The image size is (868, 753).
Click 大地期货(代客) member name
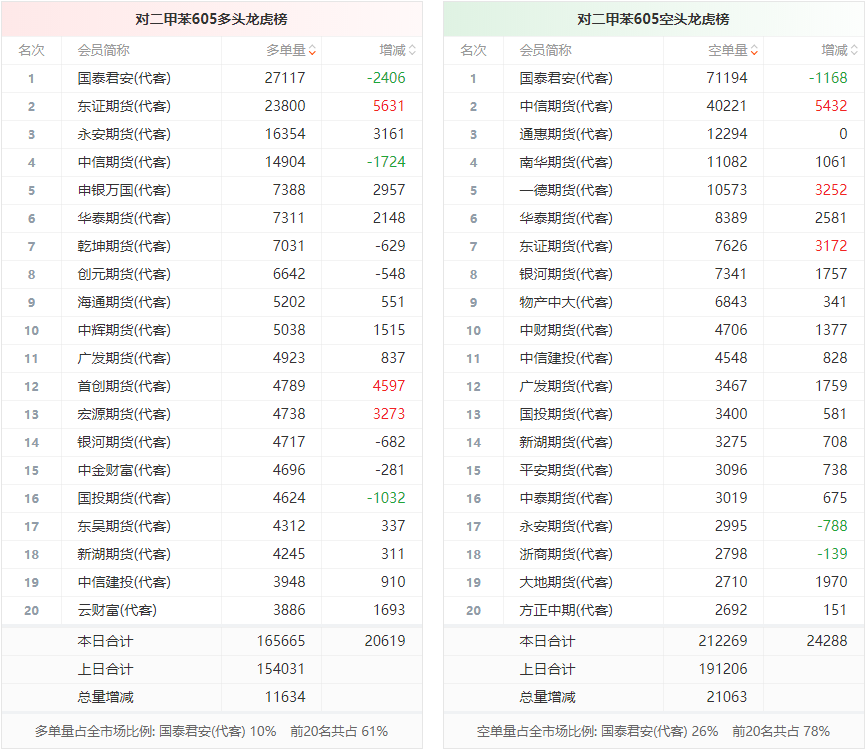pyautogui.click(x=566, y=582)
